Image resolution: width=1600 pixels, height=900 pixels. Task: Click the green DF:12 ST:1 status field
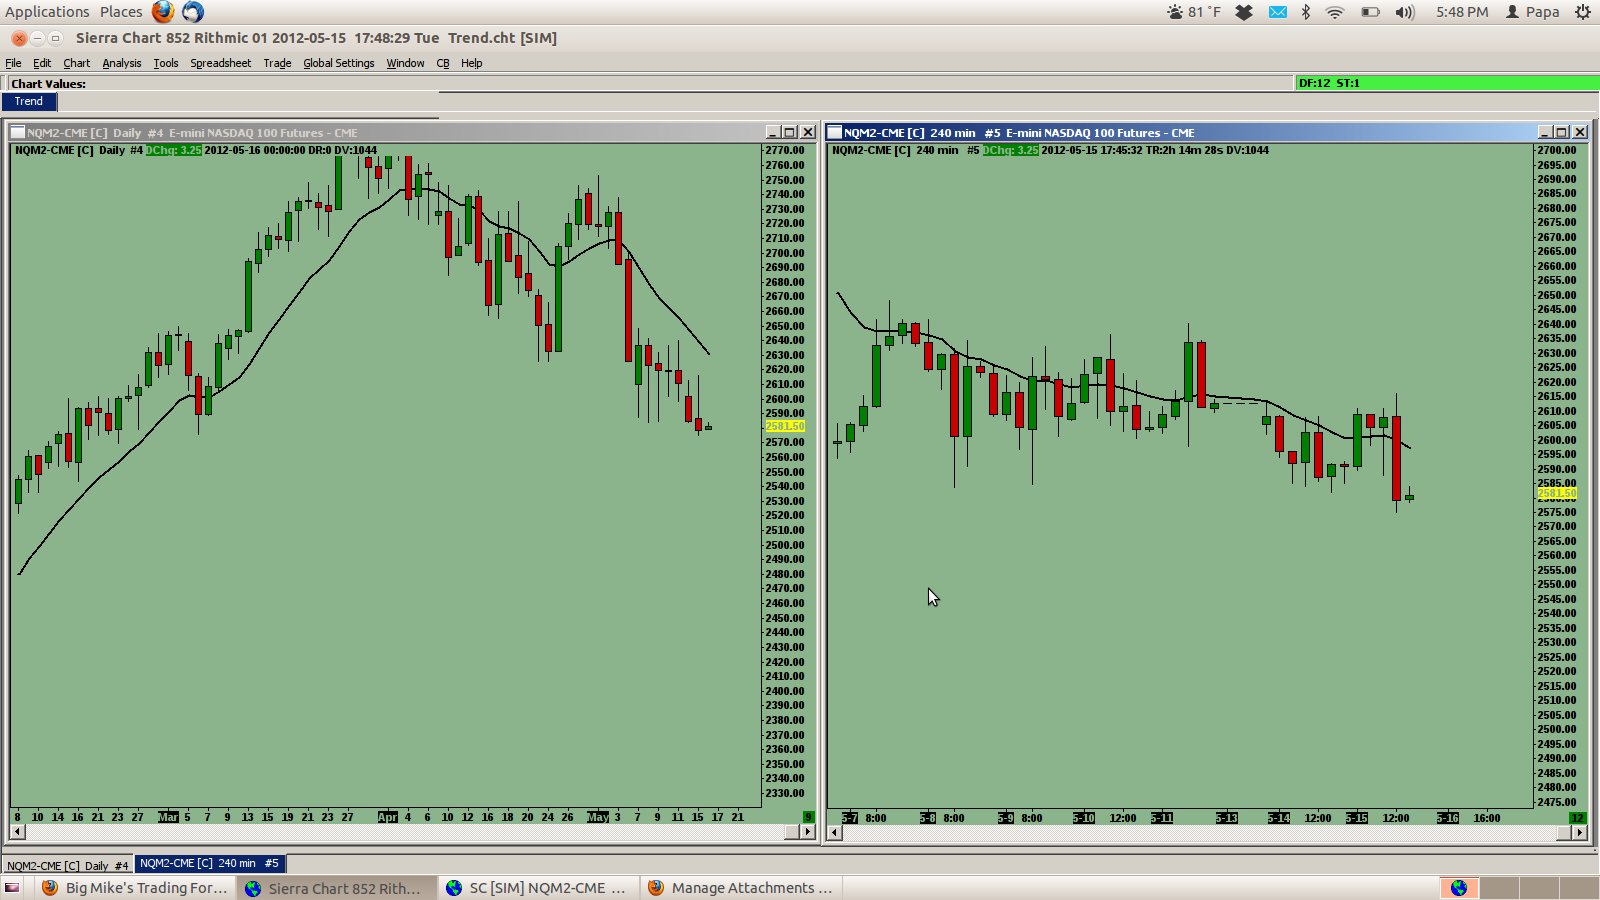1447,83
